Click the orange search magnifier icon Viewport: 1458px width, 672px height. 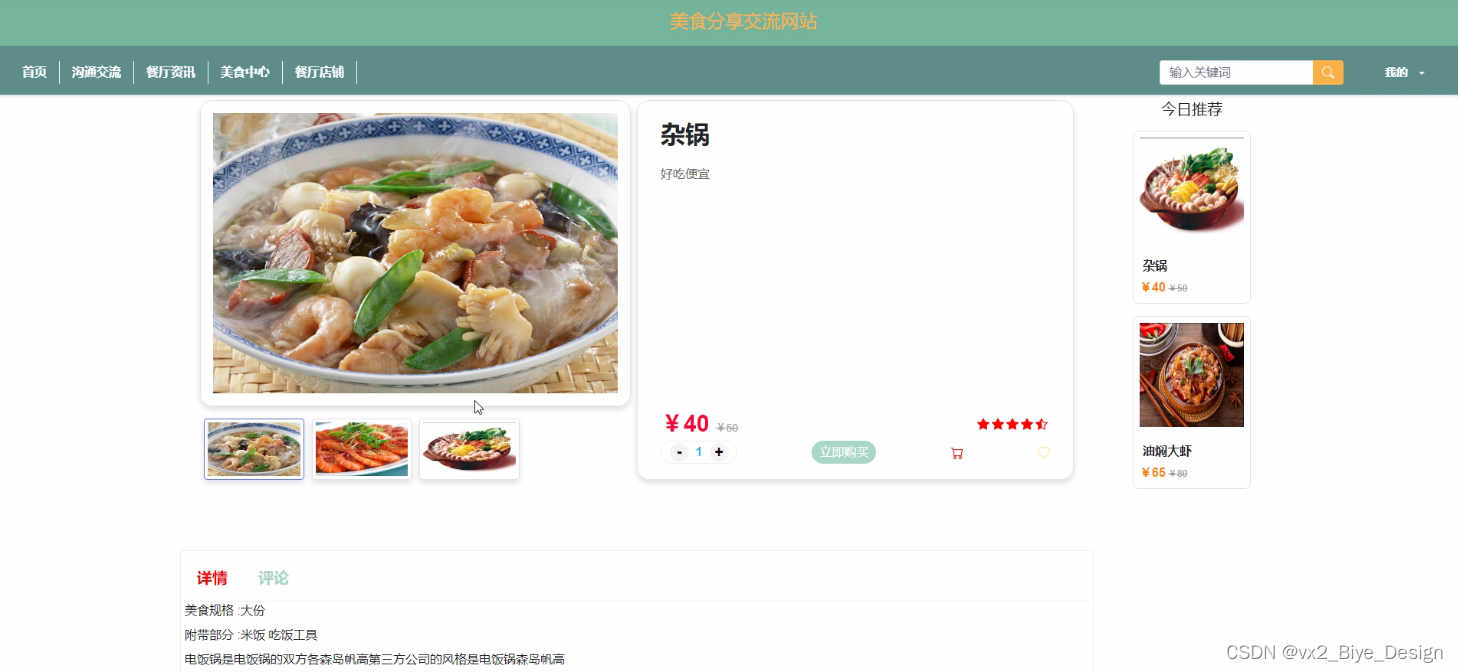point(1328,72)
